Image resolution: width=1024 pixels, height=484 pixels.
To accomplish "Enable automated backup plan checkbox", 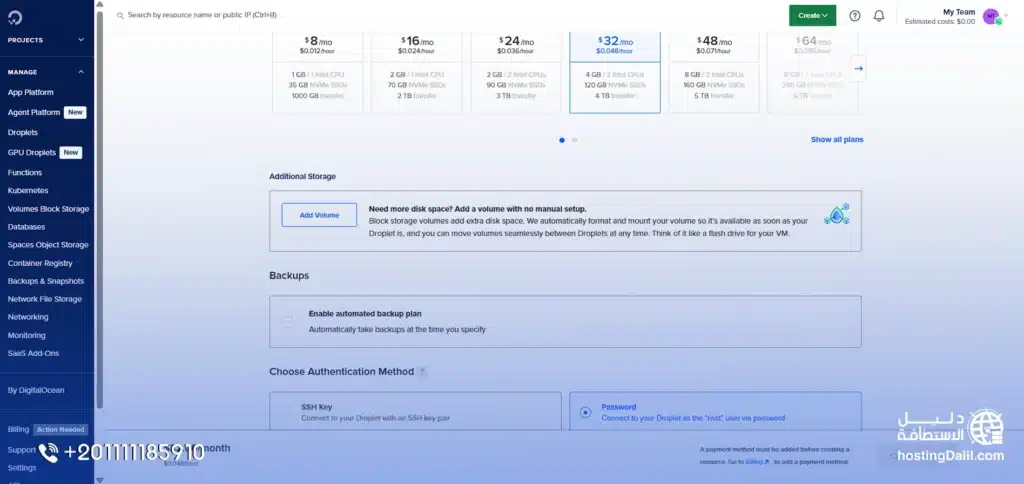I will click(288, 321).
